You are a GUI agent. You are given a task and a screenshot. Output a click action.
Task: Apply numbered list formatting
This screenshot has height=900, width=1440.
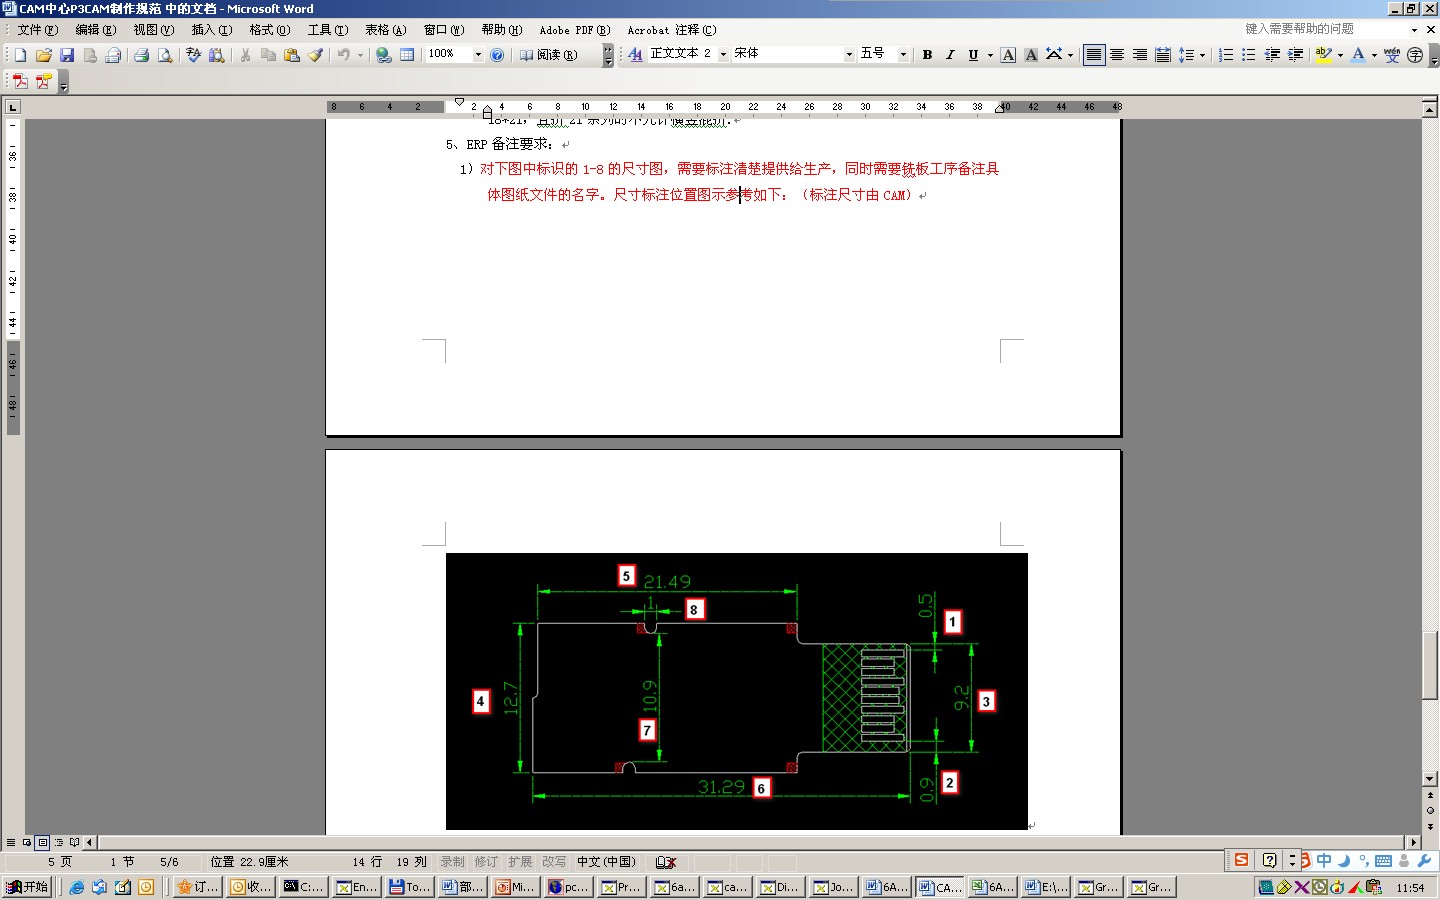1226,55
